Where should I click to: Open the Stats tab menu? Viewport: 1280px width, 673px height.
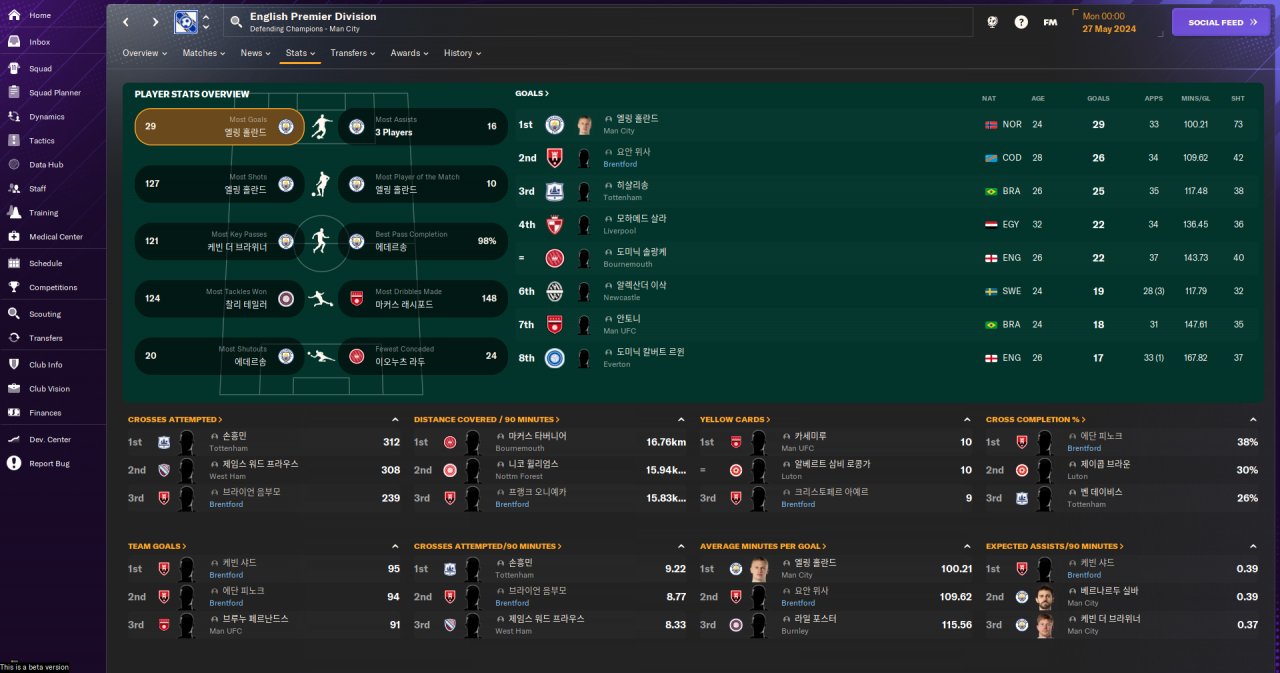click(x=300, y=53)
